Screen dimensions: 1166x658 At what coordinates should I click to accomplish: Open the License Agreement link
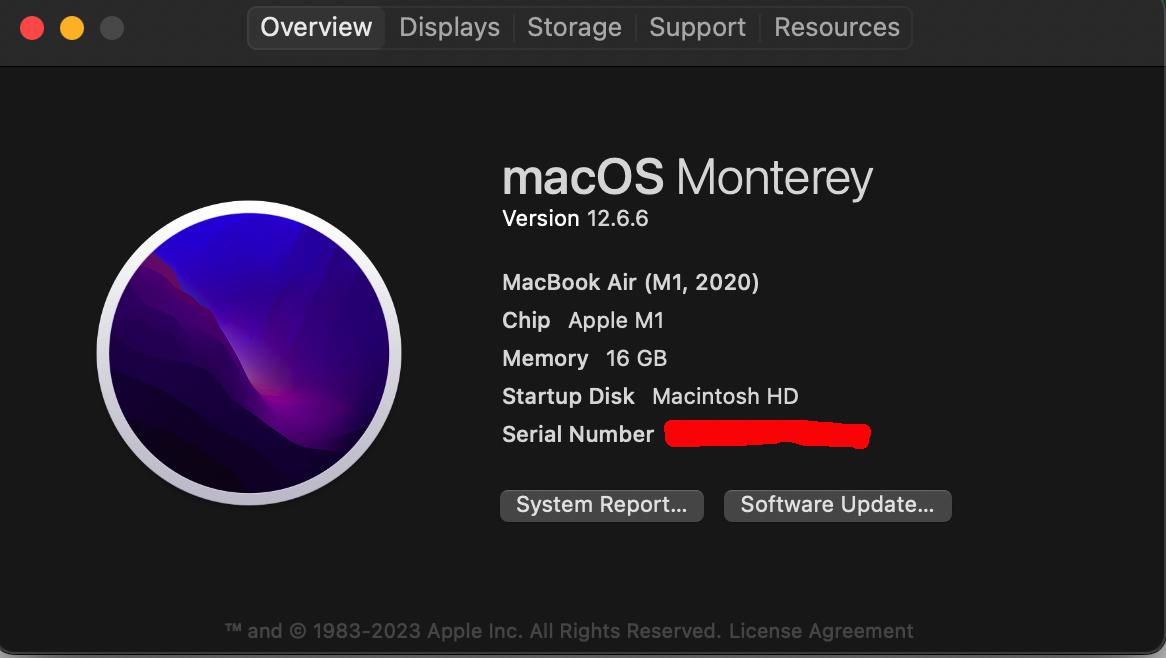pyautogui.click(x=821, y=630)
